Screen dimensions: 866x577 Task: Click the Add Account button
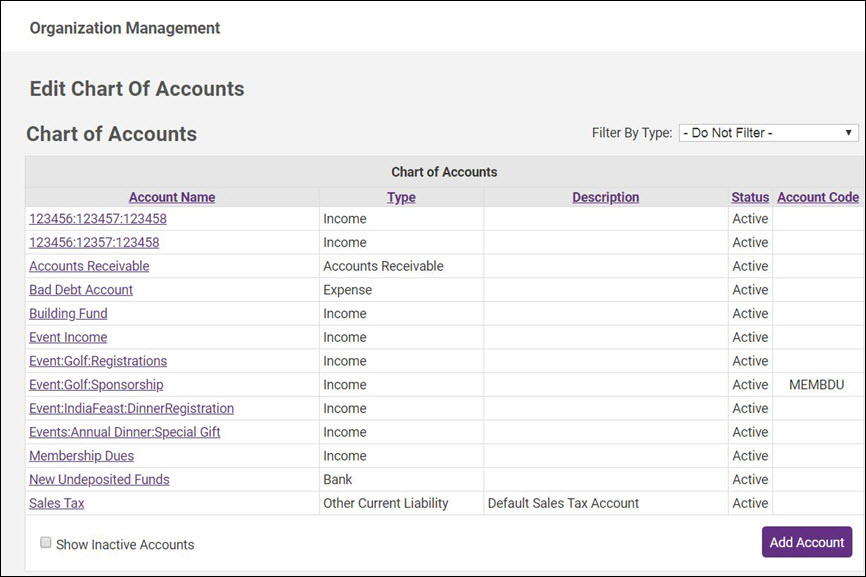pyautogui.click(x=806, y=542)
